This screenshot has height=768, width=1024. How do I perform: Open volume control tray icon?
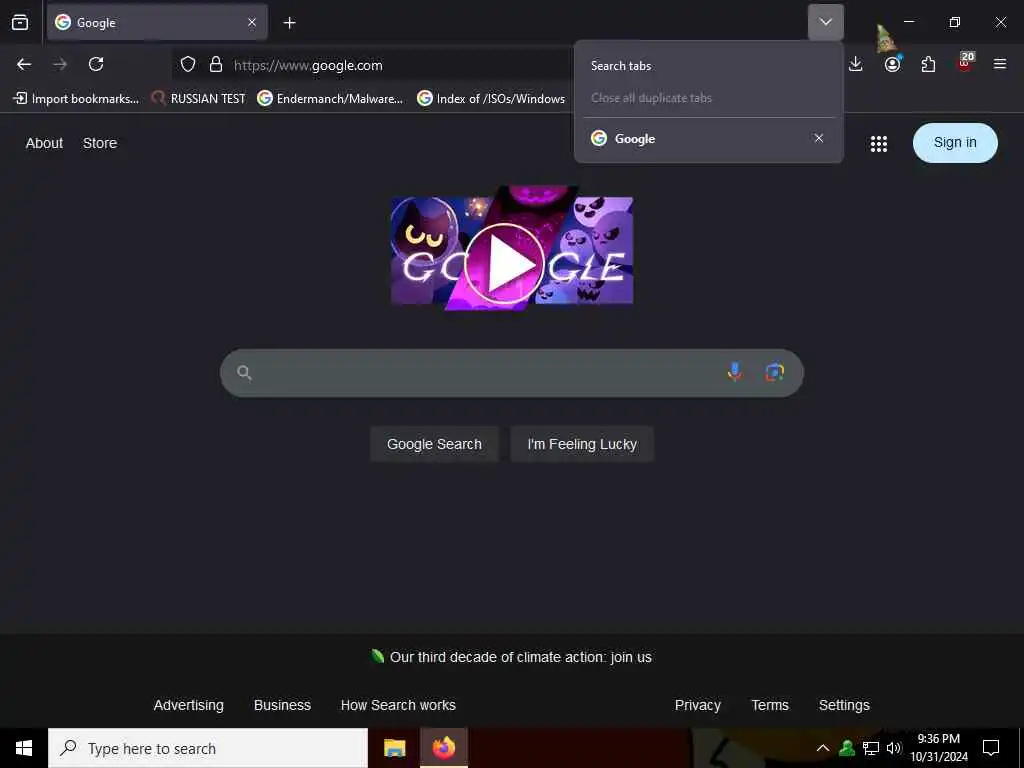(x=894, y=748)
